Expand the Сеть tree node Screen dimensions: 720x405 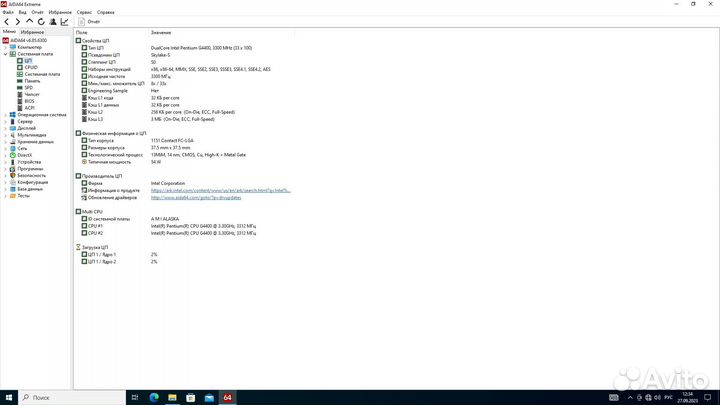[x=6, y=148]
